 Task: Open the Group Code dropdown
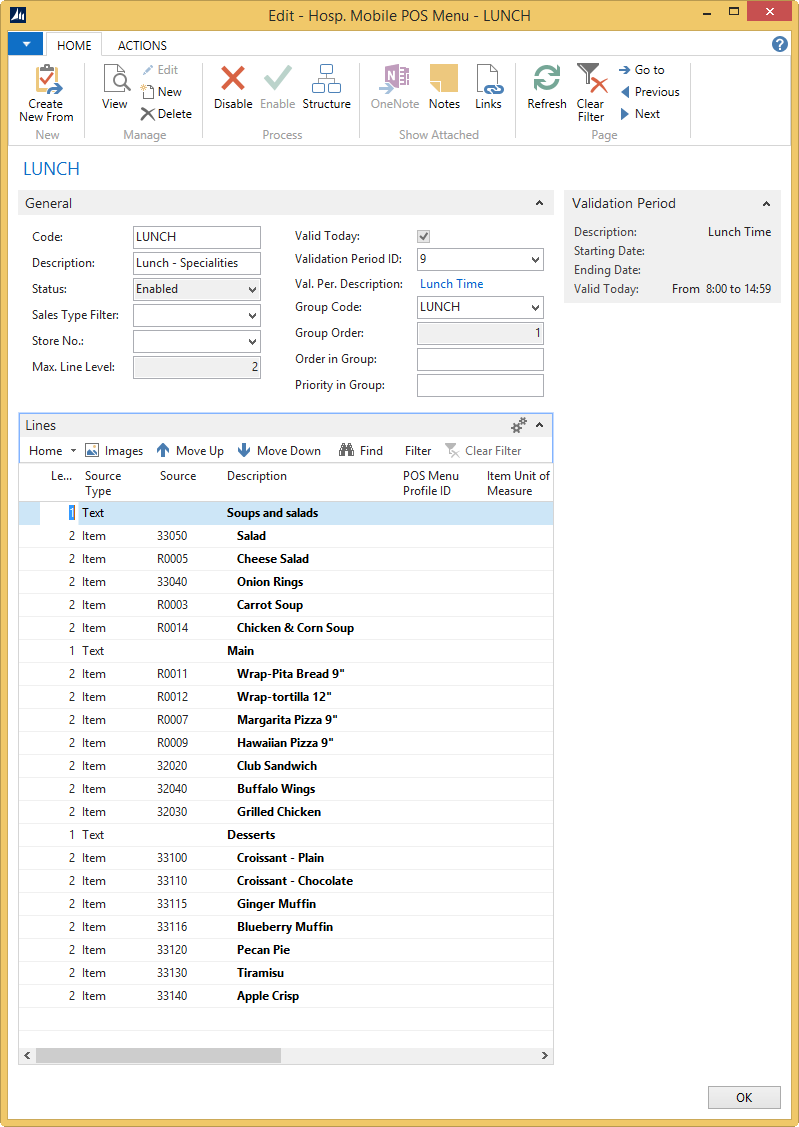(x=534, y=307)
